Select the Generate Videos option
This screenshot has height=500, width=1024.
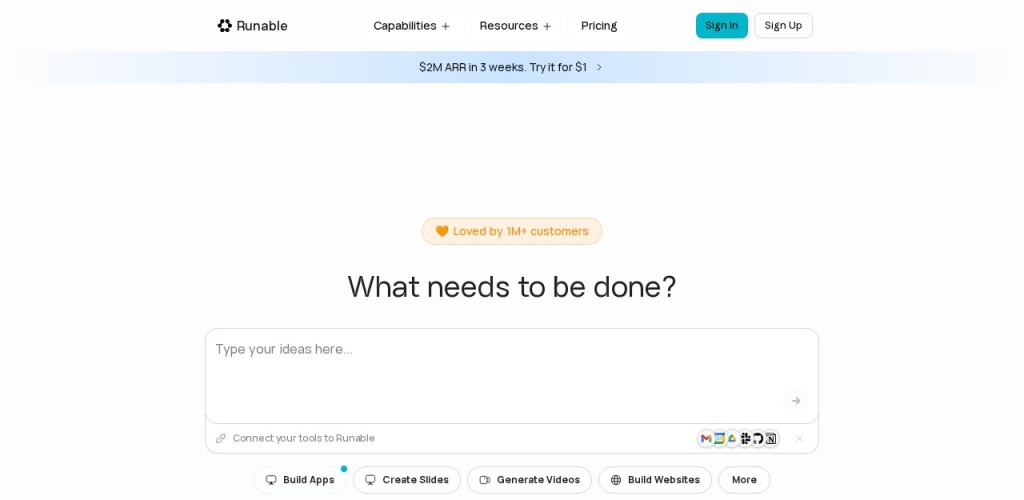click(x=530, y=480)
